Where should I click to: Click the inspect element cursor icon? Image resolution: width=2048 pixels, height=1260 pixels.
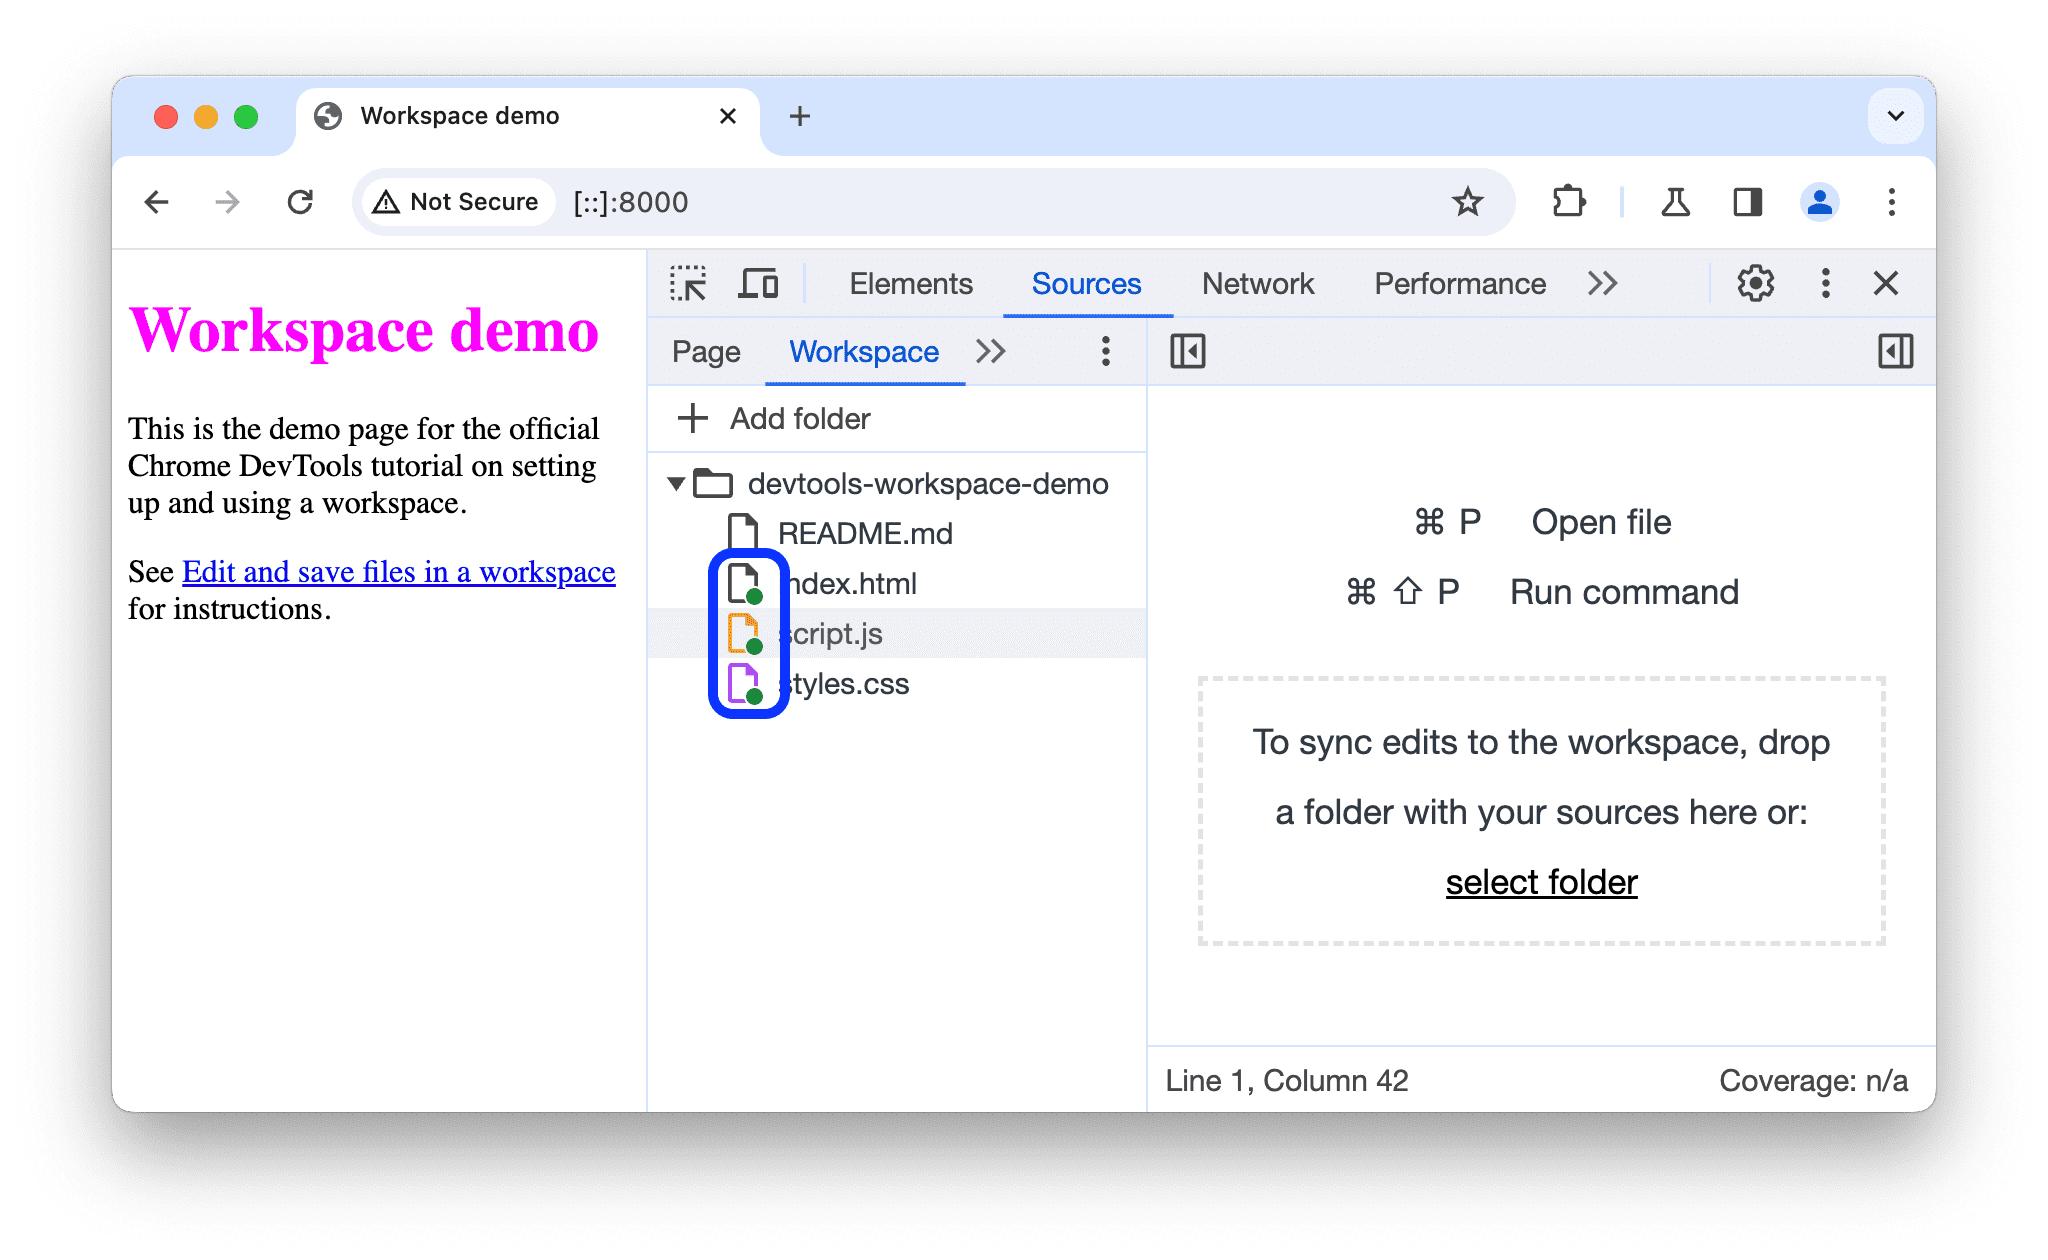(x=688, y=284)
